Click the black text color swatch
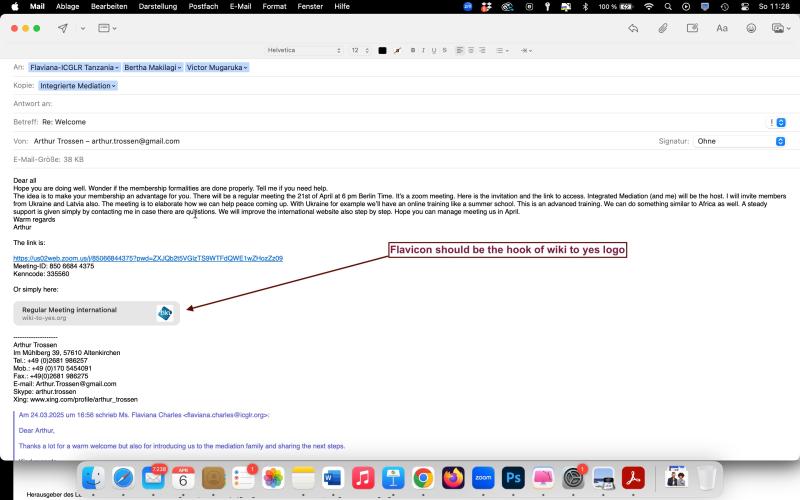The height and width of the screenshot is (500, 800). (382, 50)
